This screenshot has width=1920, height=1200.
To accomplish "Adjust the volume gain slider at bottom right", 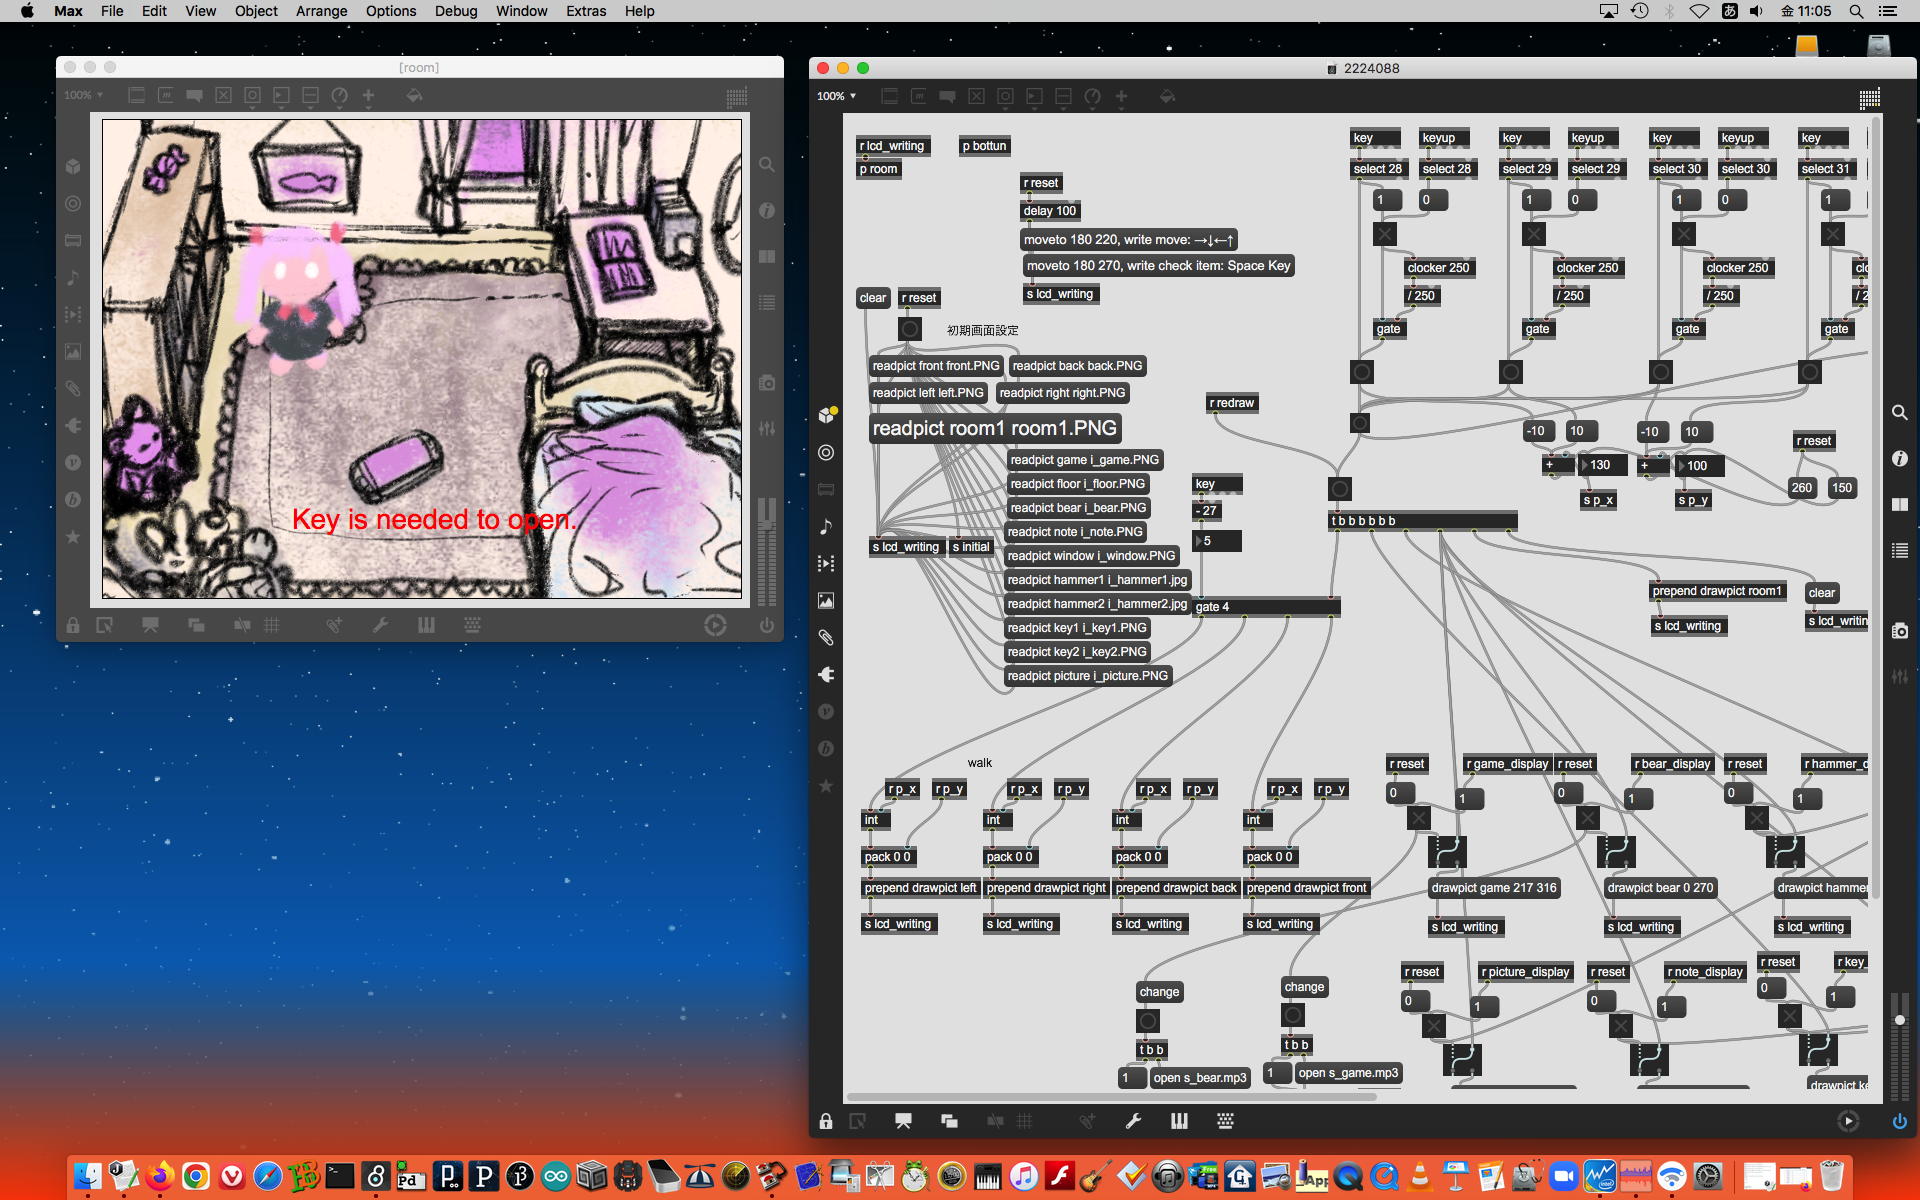I will (x=1899, y=1020).
